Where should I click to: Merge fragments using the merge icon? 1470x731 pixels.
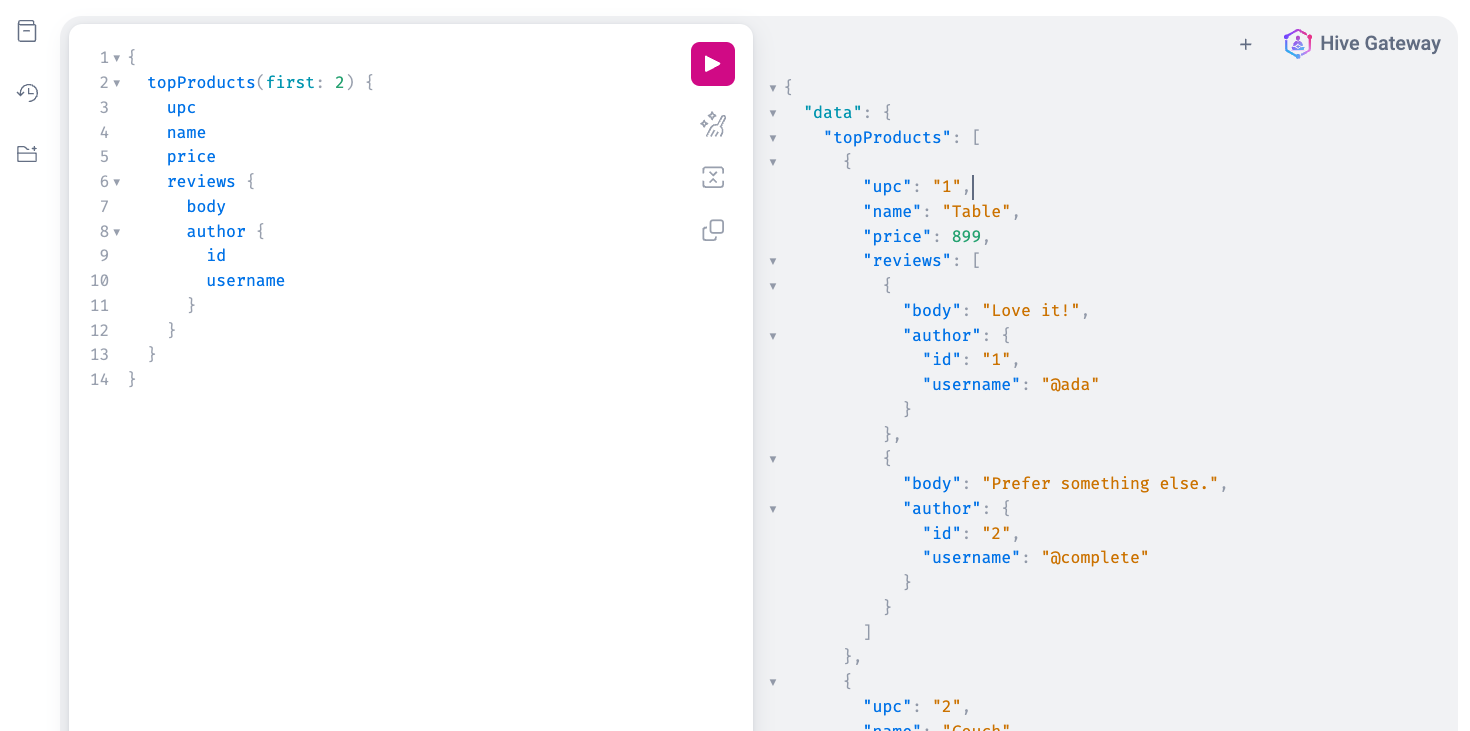(713, 177)
